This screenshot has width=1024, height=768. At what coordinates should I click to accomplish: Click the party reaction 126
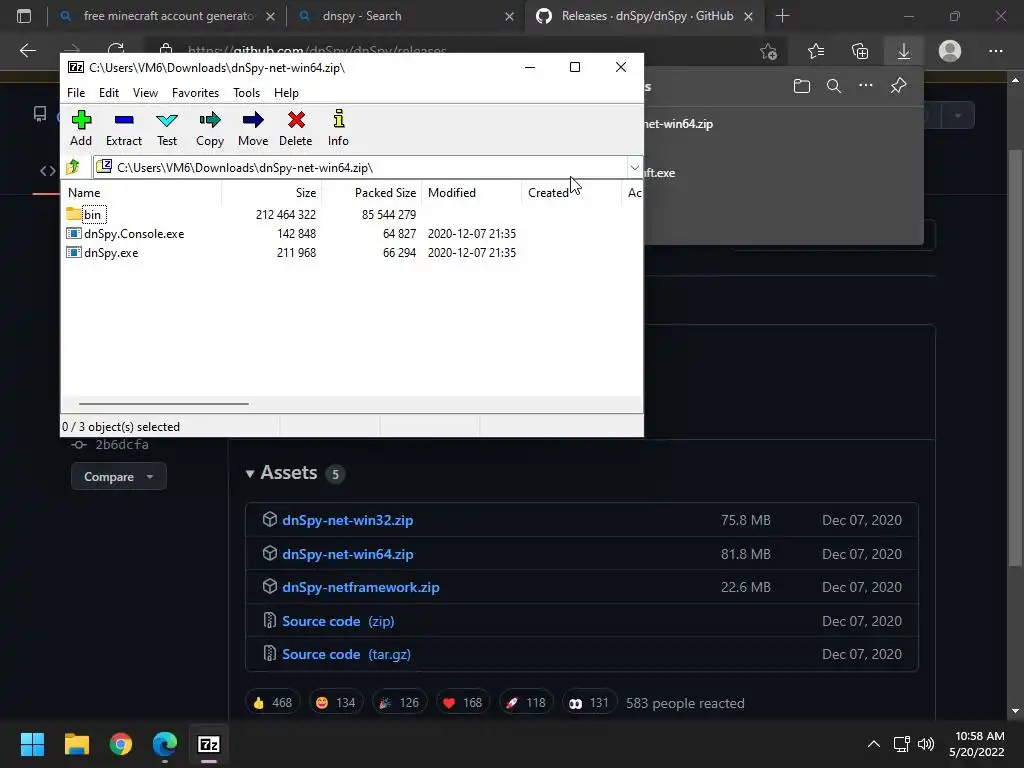click(x=399, y=703)
